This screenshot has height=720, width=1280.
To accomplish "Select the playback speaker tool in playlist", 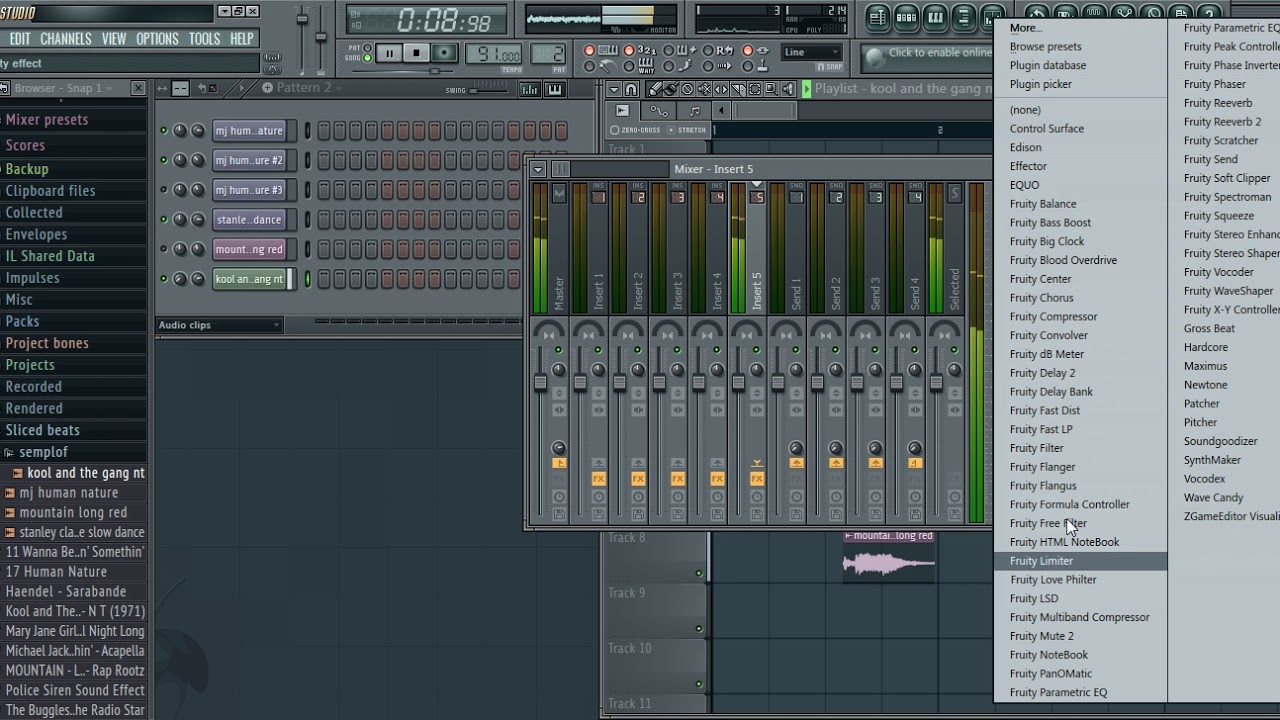I will tap(789, 89).
